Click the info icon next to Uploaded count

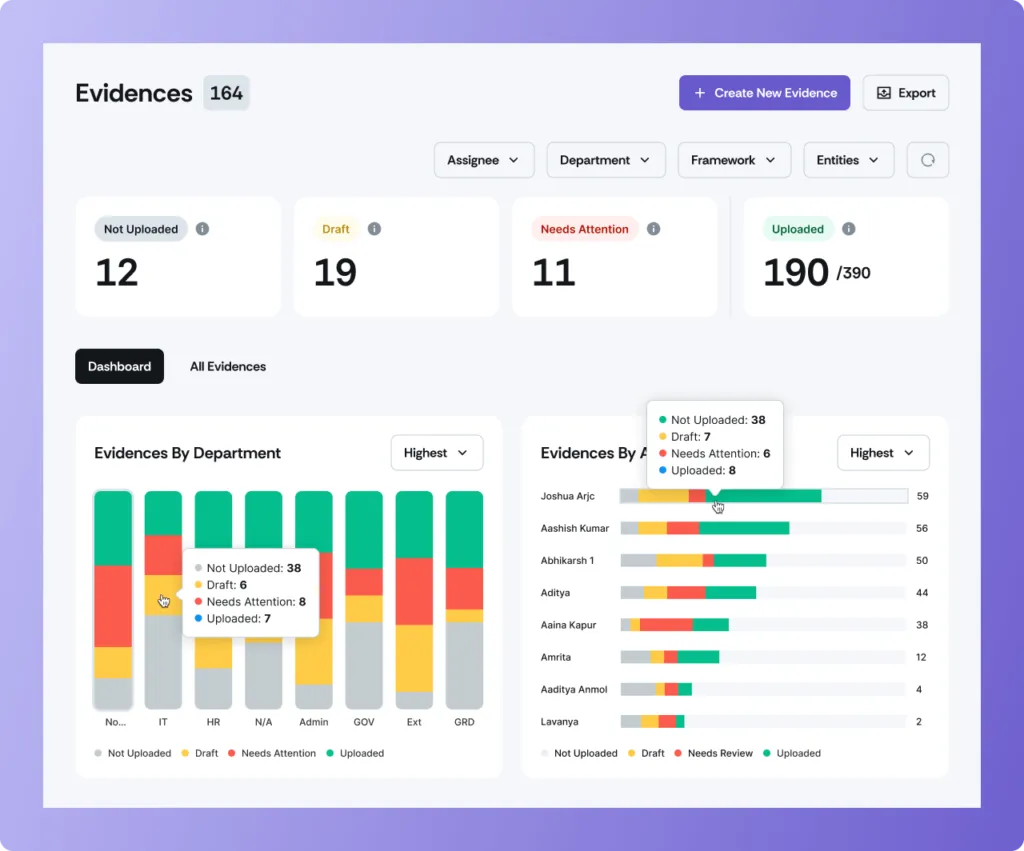click(x=851, y=229)
